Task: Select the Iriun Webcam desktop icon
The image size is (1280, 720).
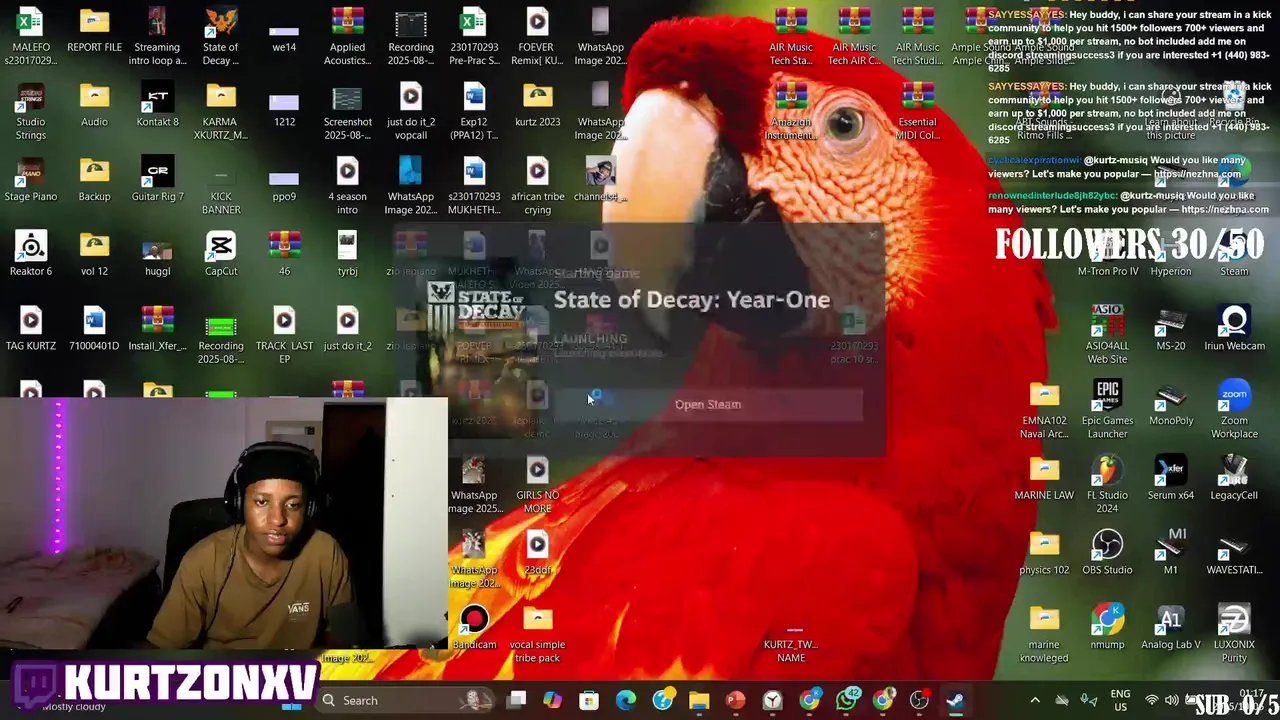Action: pyautogui.click(x=1234, y=329)
